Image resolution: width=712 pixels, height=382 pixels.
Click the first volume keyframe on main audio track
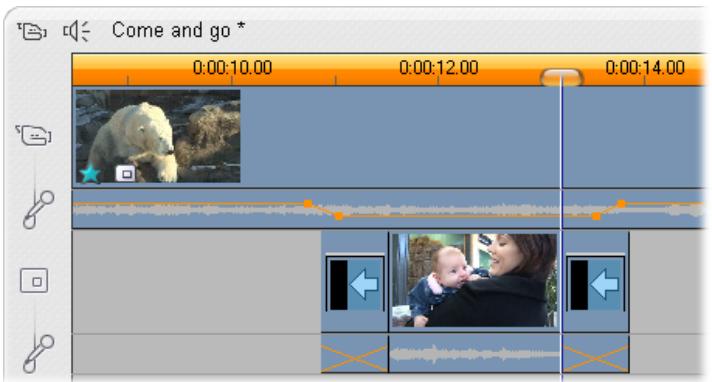coord(308,203)
